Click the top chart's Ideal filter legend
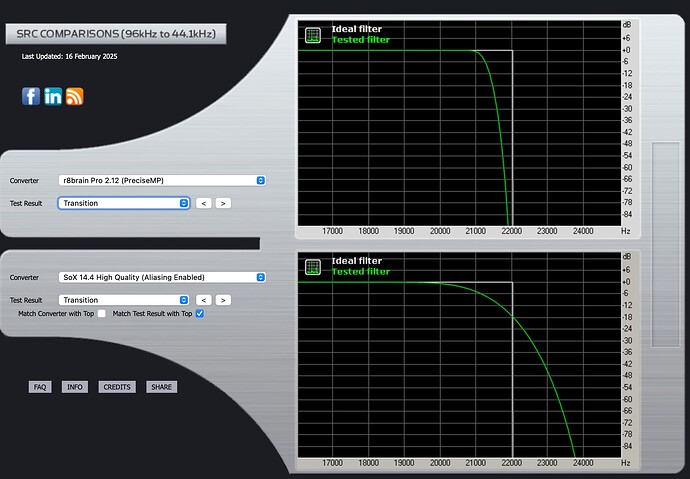The image size is (690, 479). pyautogui.click(x=356, y=29)
